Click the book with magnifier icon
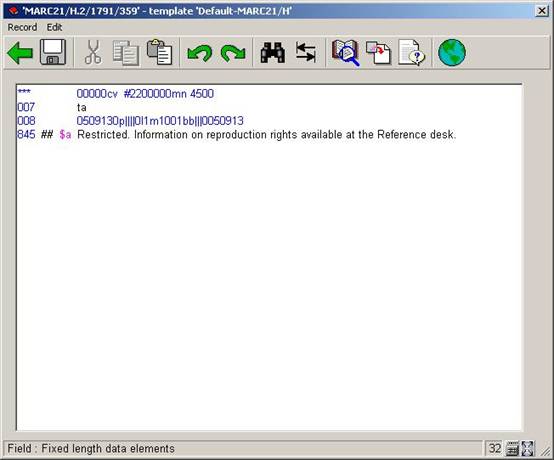Screen dimensions: 554x460 tap(345, 53)
